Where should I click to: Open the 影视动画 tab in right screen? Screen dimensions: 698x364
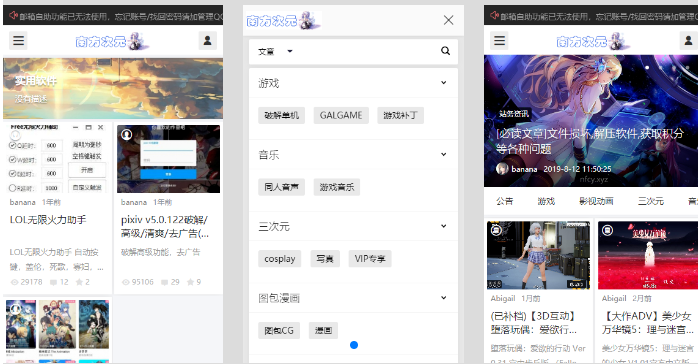[x=596, y=201]
